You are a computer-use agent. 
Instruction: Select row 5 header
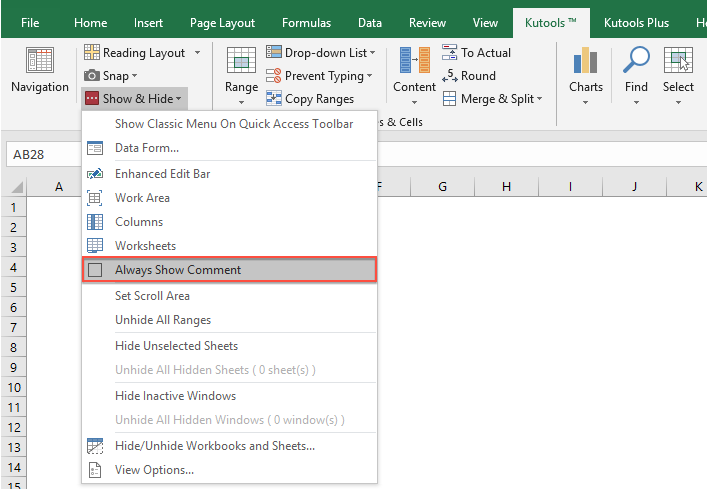pyautogui.click(x=14, y=288)
